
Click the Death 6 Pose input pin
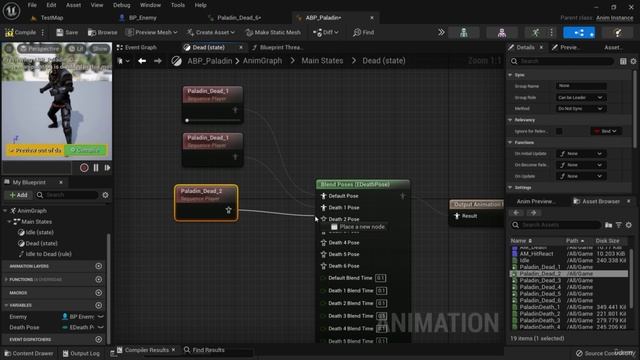pyautogui.click(x=324, y=266)
